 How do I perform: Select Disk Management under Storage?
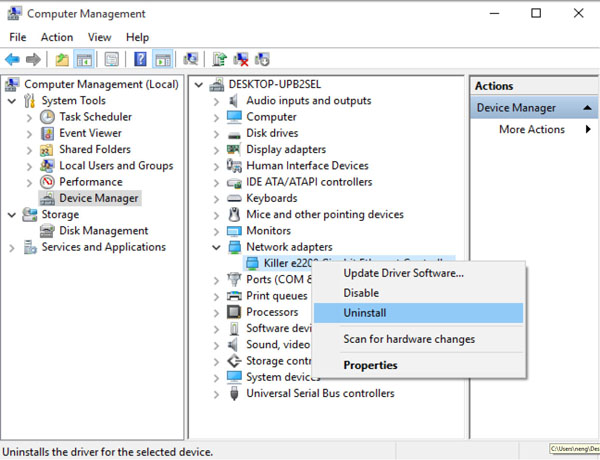103,231
